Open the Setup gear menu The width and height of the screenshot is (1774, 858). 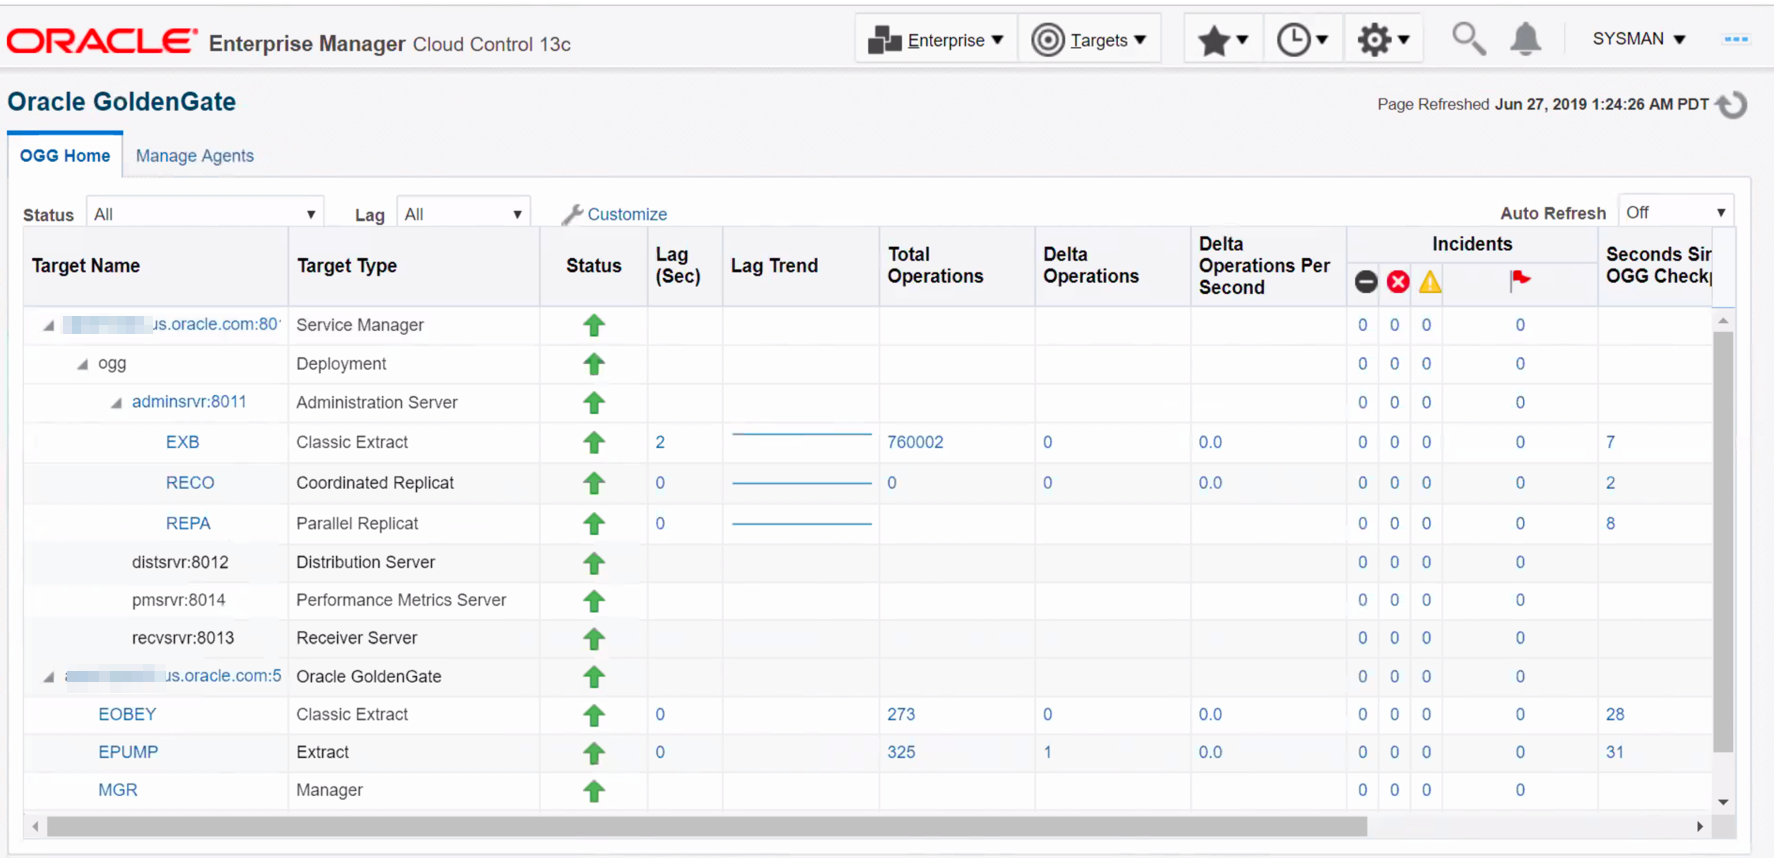(1383, 40)
